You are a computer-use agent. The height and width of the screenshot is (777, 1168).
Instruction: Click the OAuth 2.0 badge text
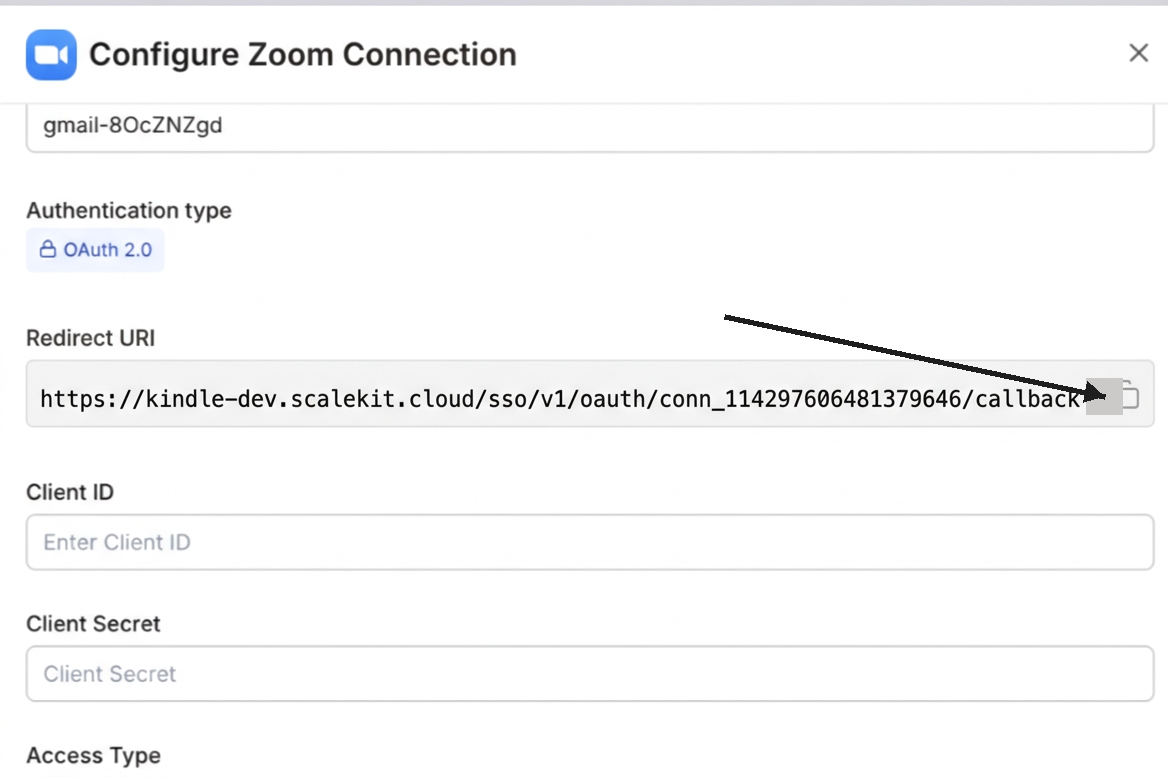(x=108, y=250)
